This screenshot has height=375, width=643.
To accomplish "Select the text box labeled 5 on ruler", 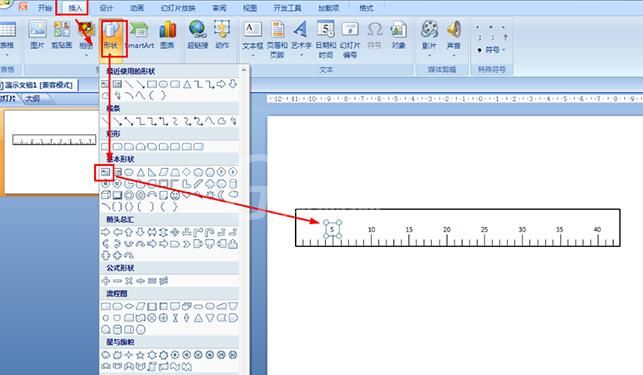I will 332,229.
